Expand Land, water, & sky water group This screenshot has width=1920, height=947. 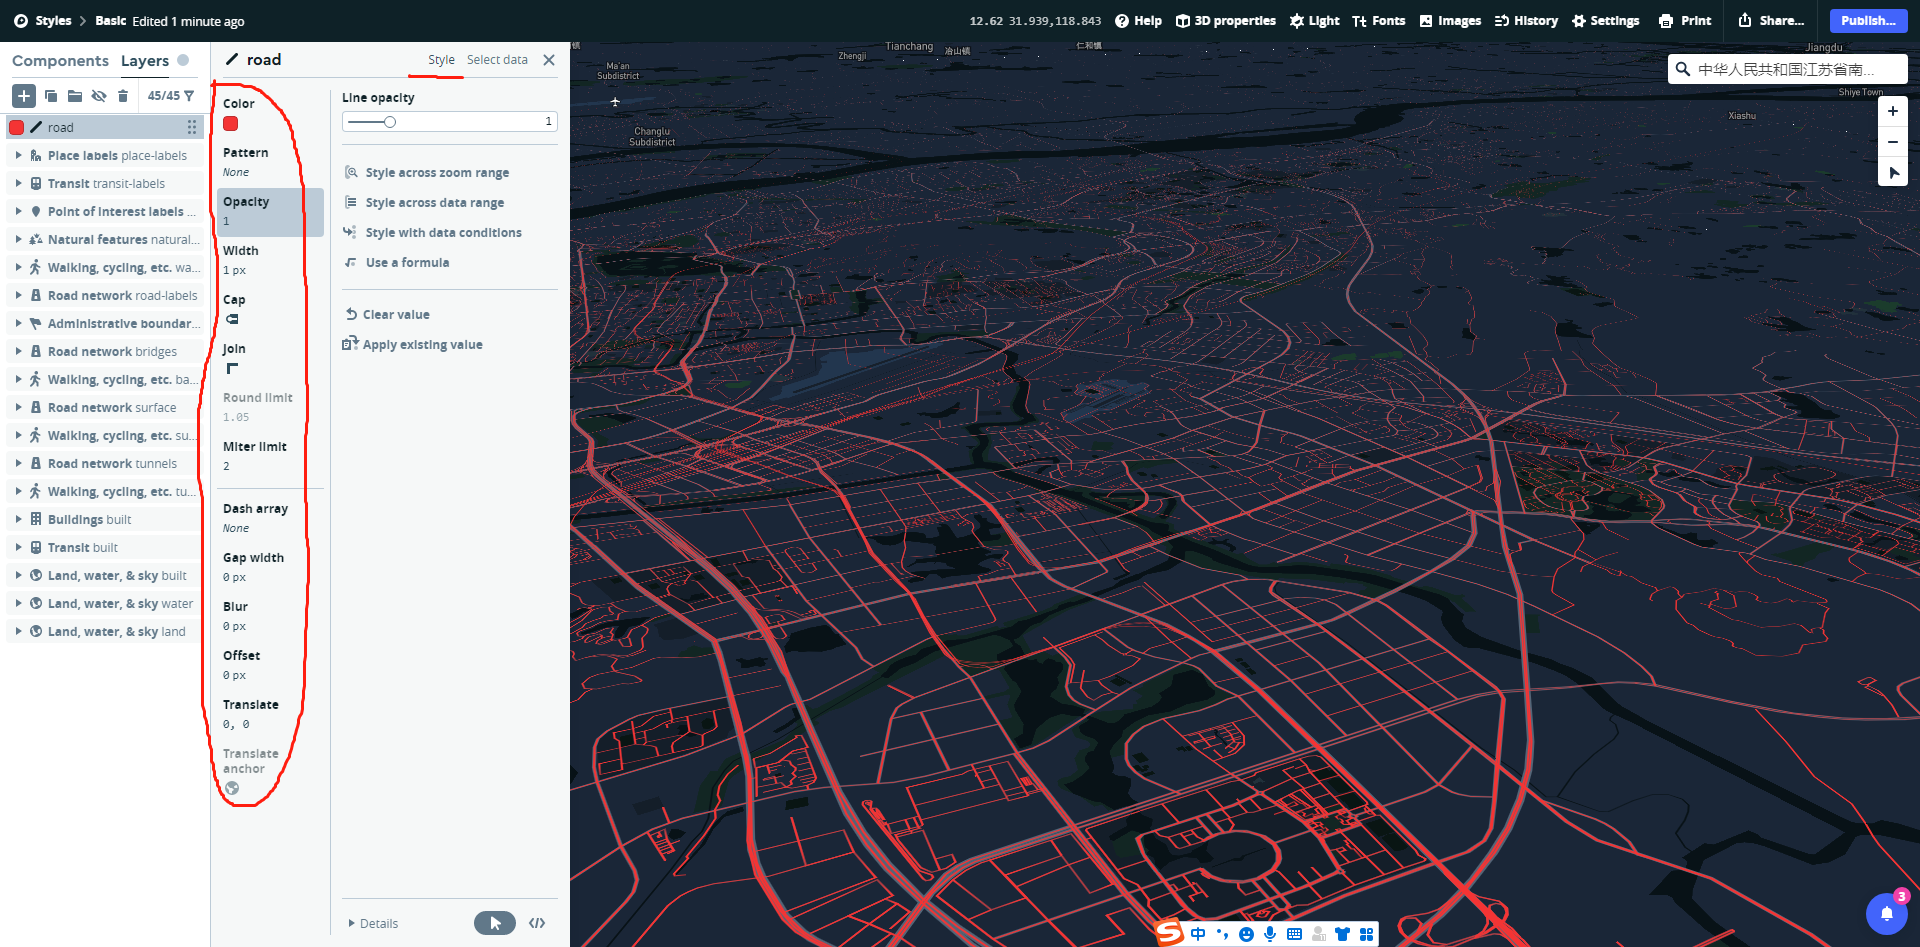[18, 603]
